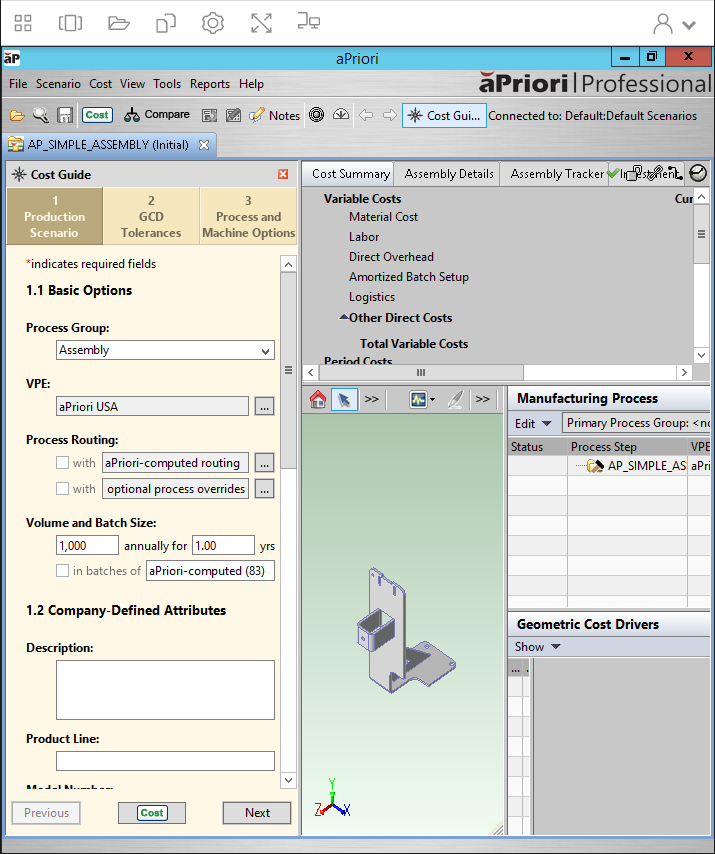Screen dimensions: 715x854
Task: Click the Cost button at Cost Guide bottom
Action: [x=152, y=813]
